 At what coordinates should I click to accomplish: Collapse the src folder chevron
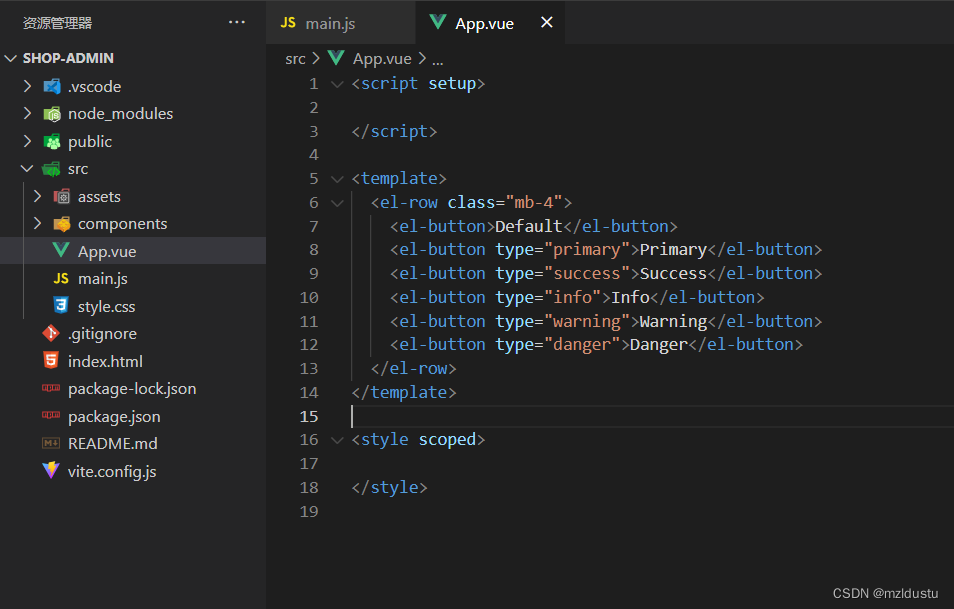(x=27, y=169)
